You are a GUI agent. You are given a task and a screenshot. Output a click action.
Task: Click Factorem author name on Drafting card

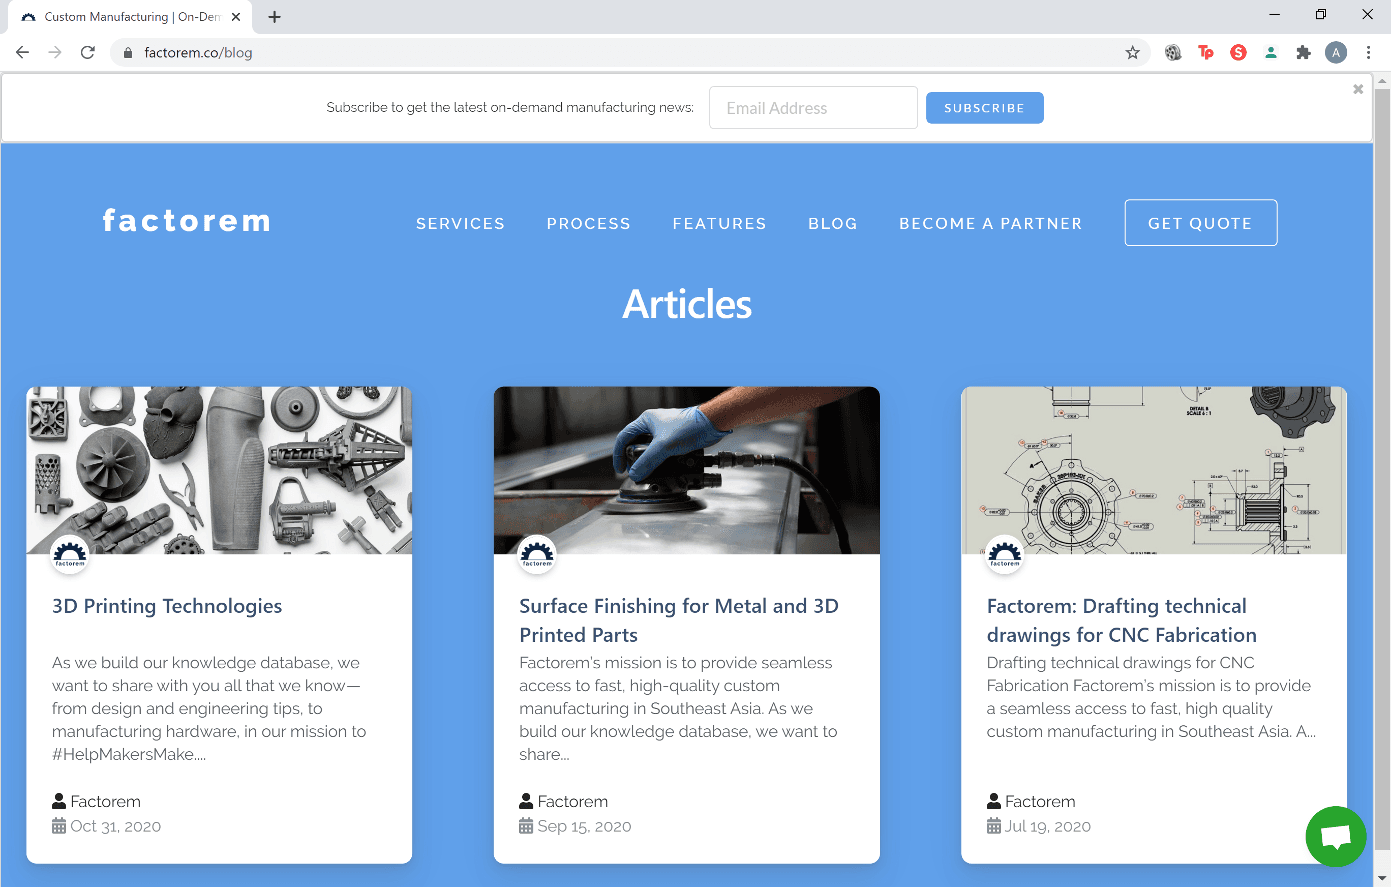1040,801
